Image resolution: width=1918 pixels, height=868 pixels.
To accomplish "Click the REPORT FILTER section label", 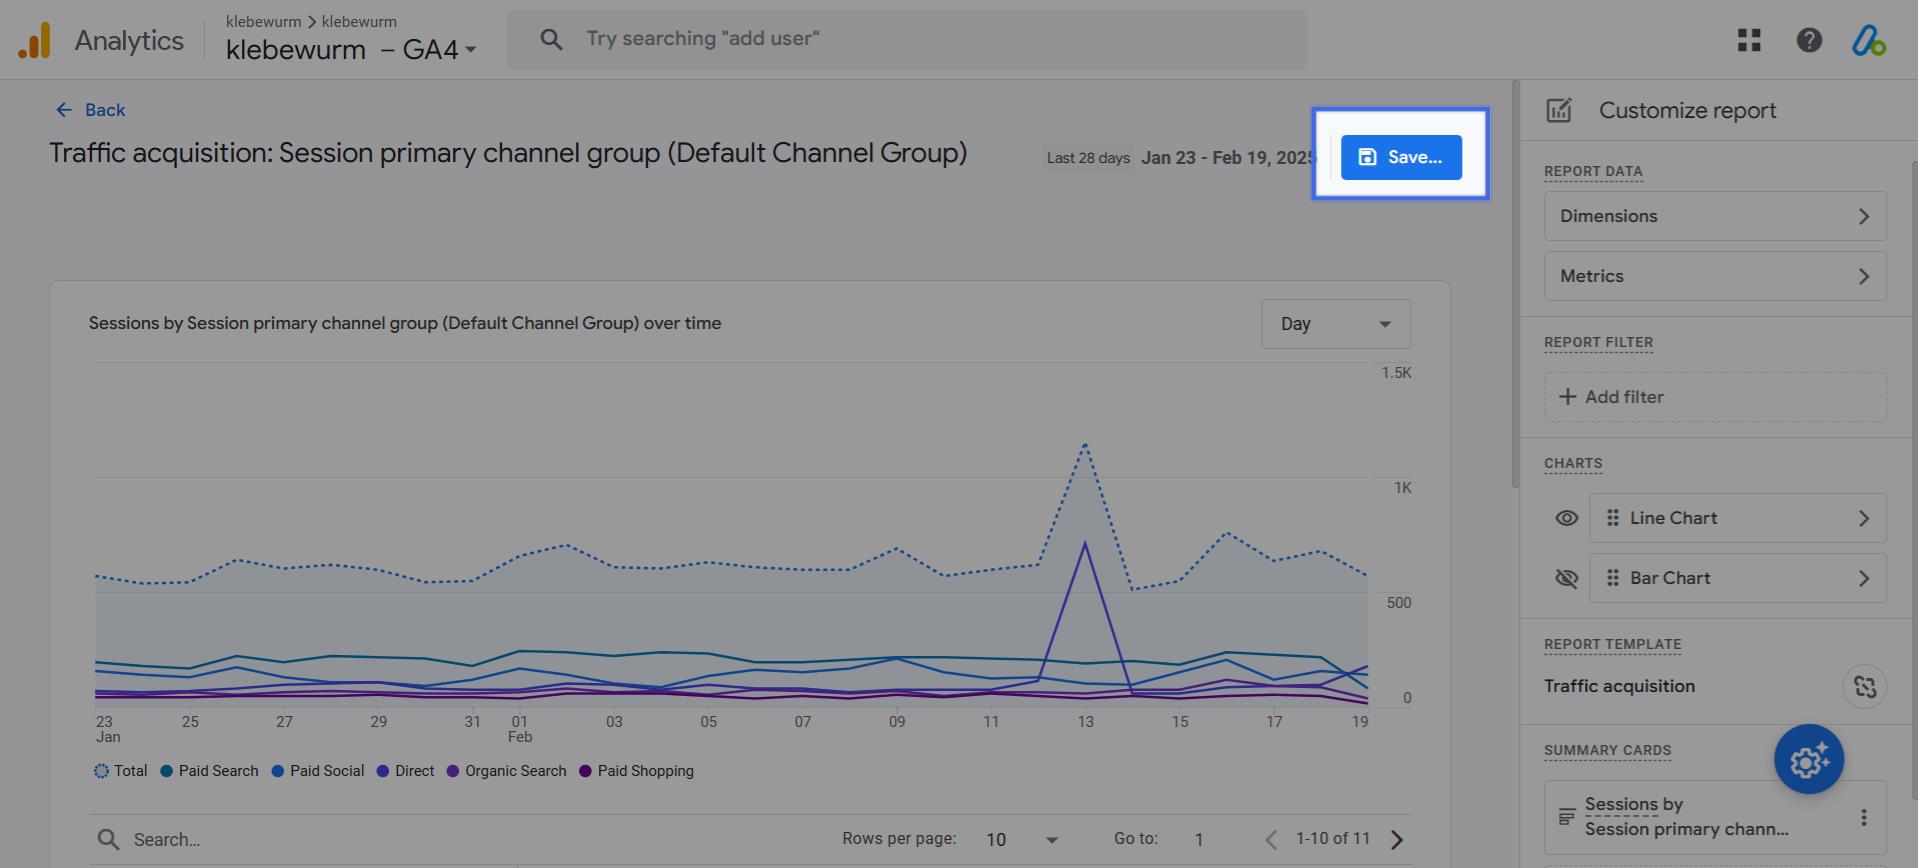I will 1598,342.
